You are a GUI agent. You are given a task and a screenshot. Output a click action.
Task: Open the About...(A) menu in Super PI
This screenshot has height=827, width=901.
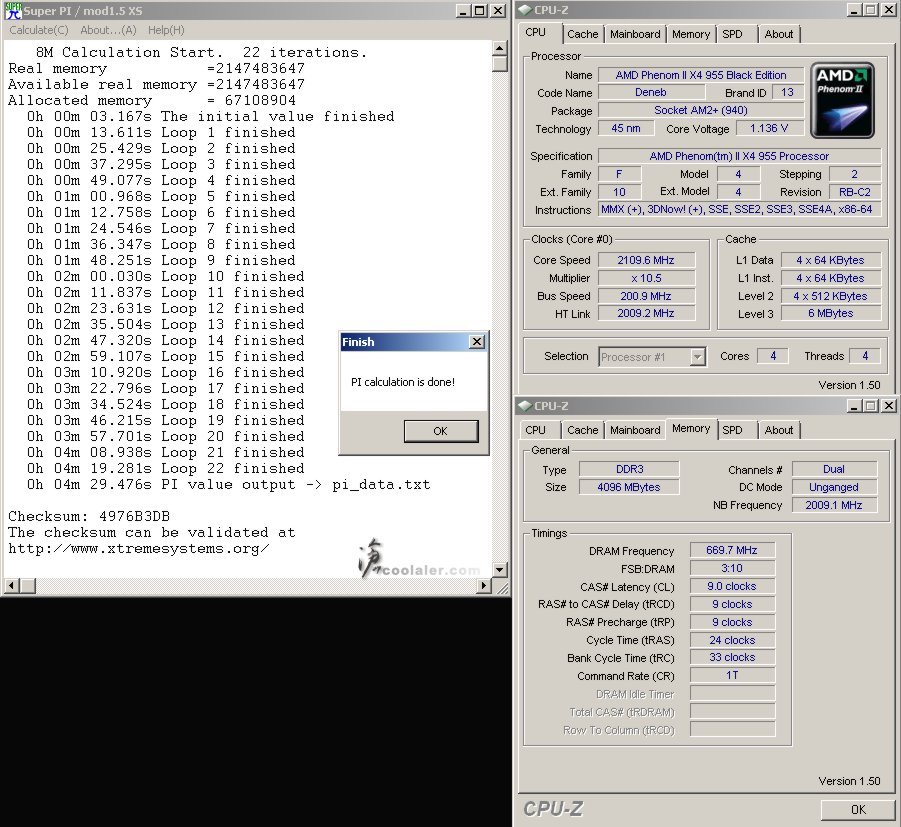[x=108, y=30]
